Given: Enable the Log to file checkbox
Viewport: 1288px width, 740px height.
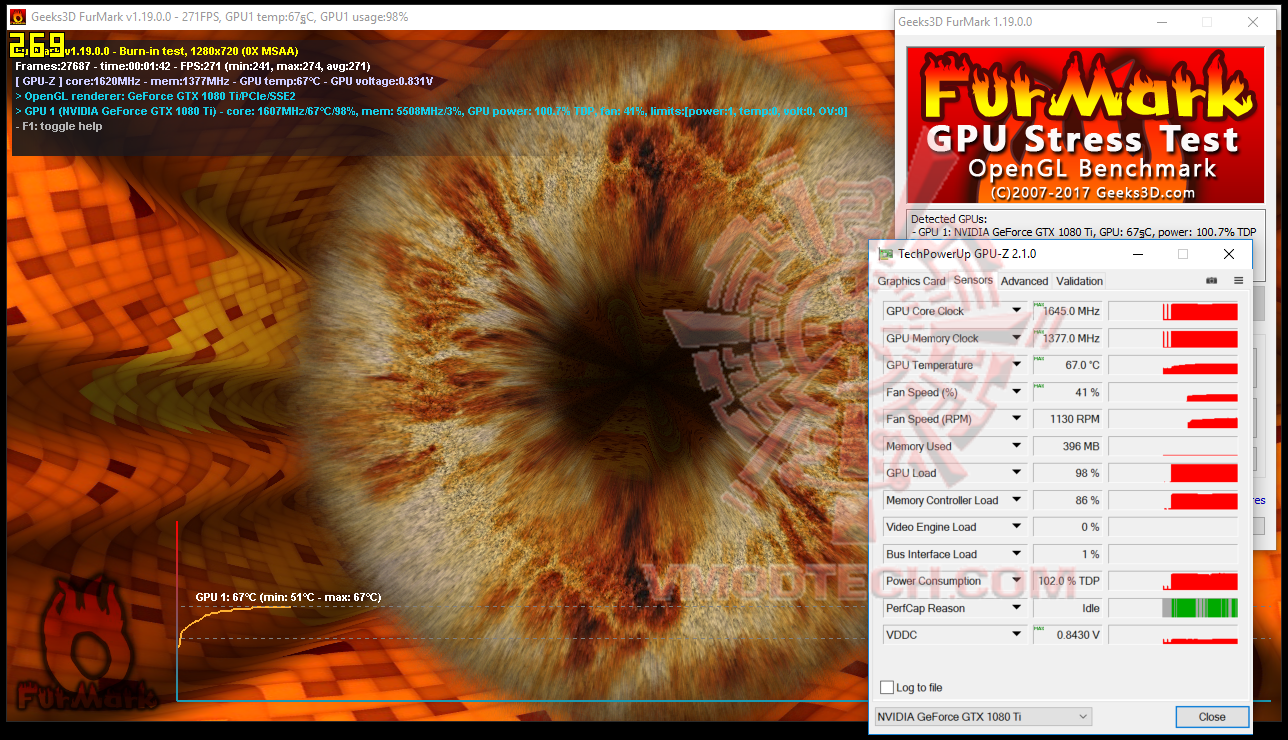Looking at the screenshot, I should (x=887, y=688).
